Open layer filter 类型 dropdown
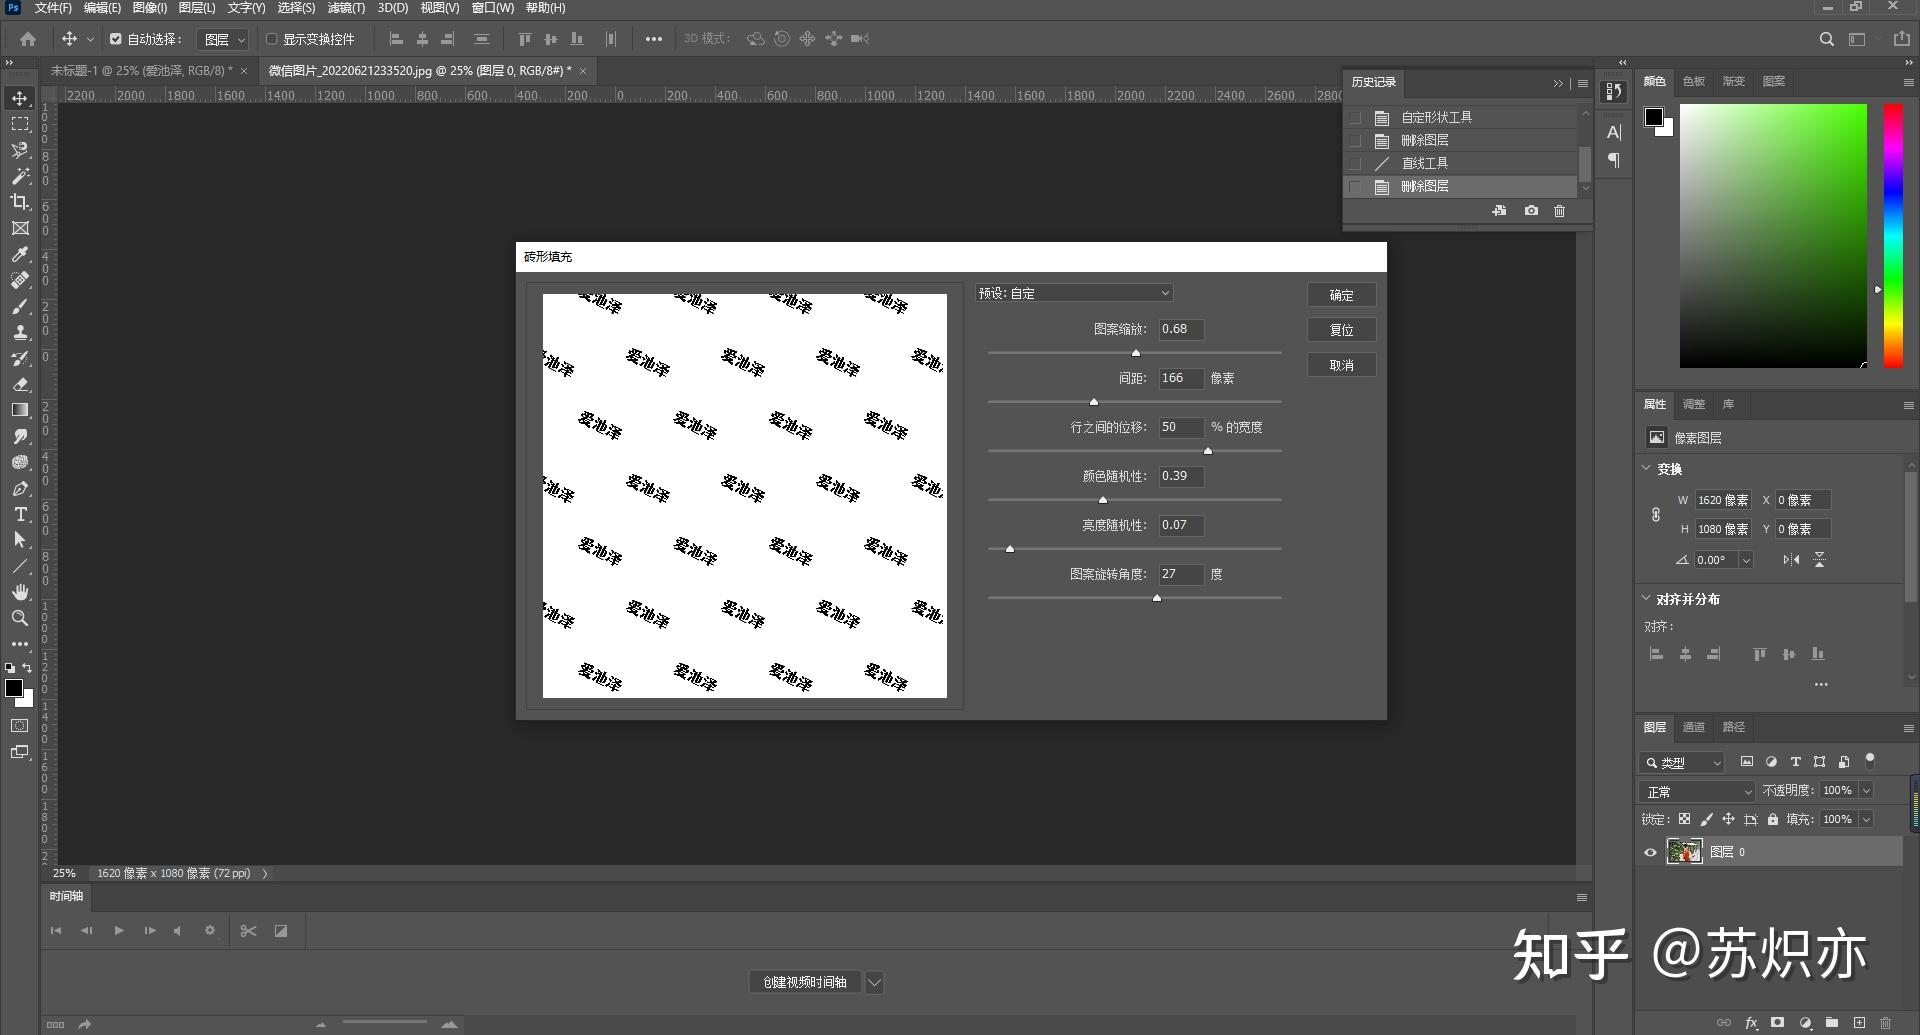This screenshot has height=1035, width=1920. coord(1682,762)
